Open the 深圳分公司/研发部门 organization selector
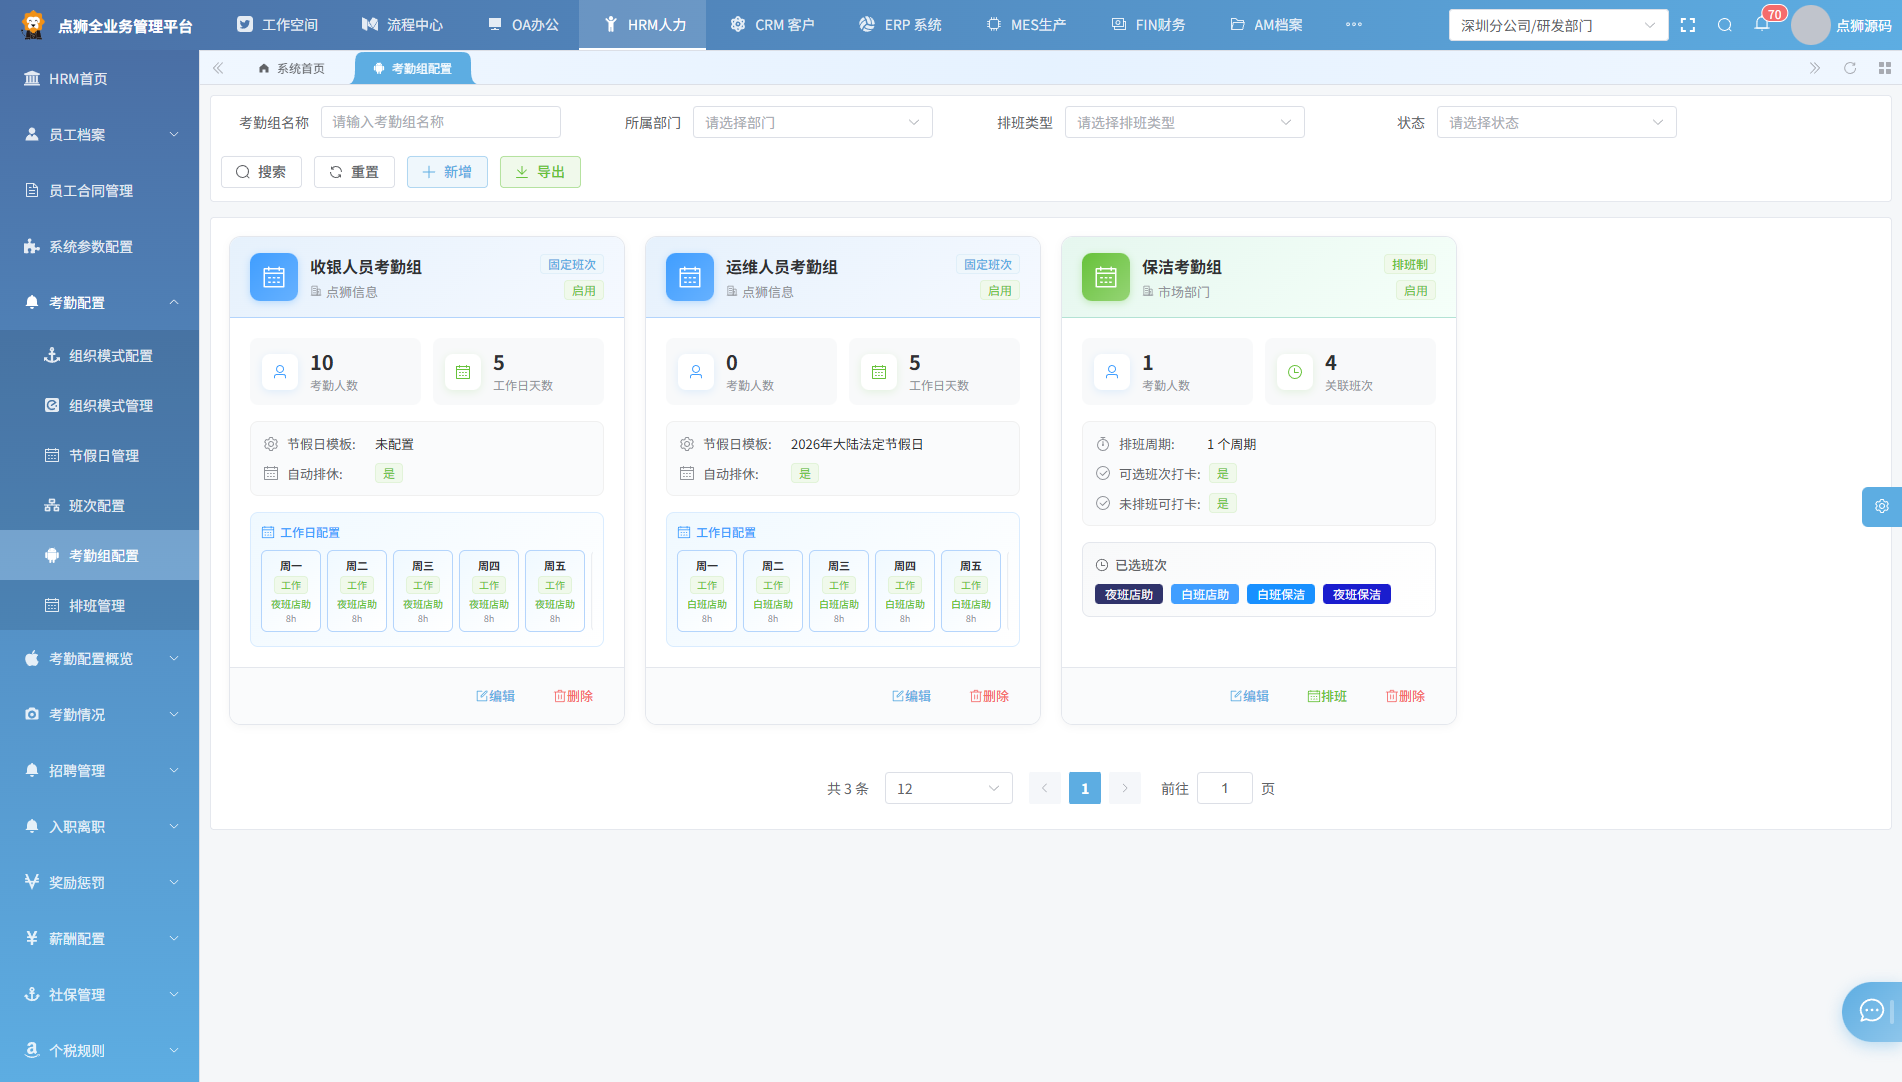The width and height of the screenshot is (1902, 1082). coord(1558,25)
